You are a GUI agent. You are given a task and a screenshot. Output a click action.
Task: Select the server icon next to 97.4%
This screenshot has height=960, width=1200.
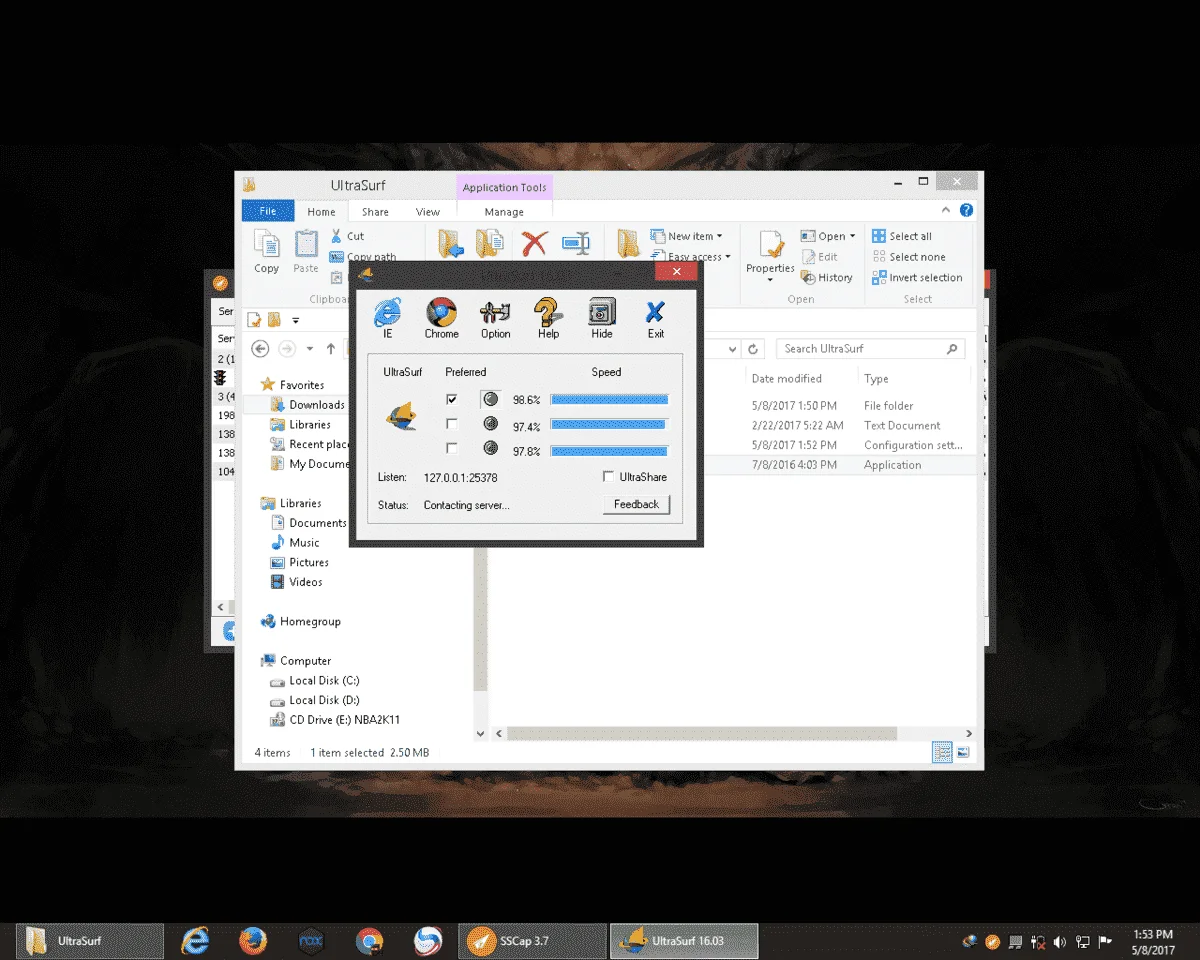click(x=490, y=424)
